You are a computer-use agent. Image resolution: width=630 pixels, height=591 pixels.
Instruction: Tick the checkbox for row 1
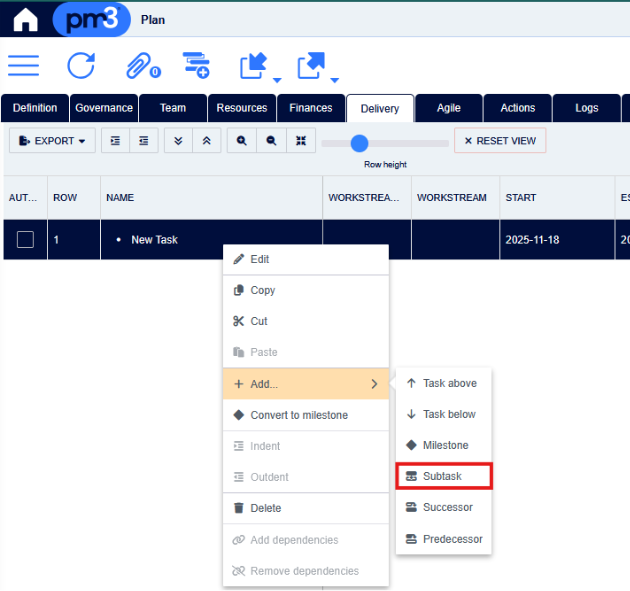[25, 240]
